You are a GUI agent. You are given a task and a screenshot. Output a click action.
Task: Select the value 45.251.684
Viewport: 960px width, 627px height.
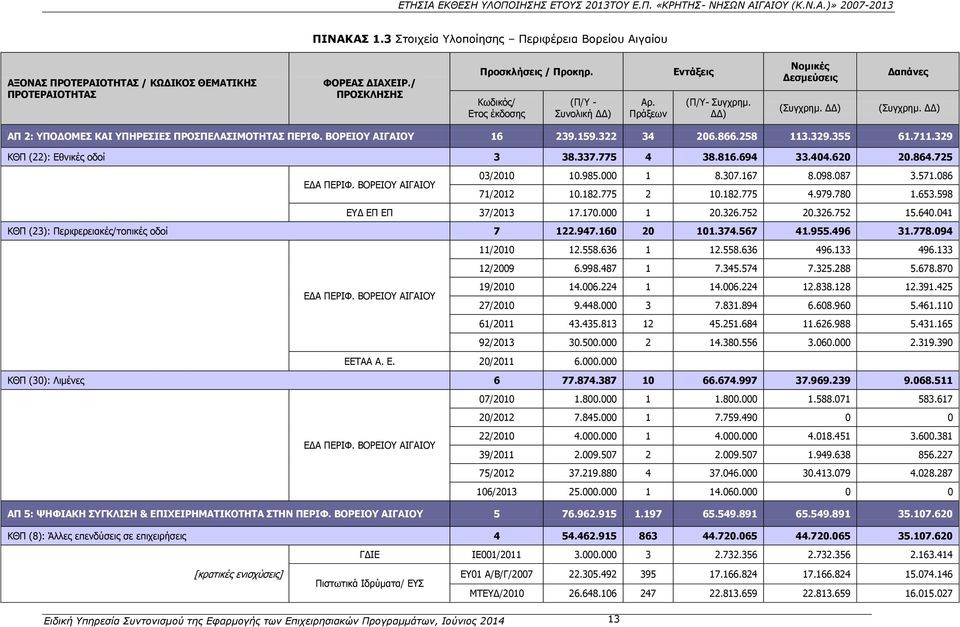pyautogui.click(x=733, y=324)
